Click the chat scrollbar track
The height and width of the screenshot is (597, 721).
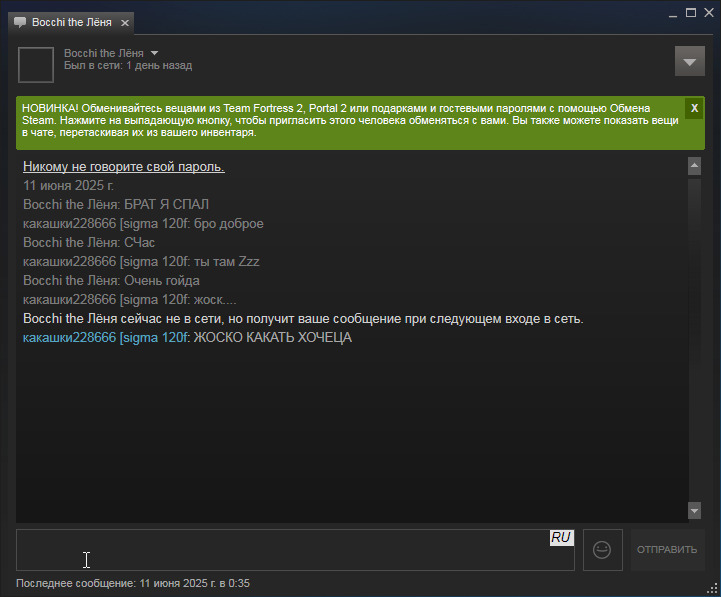tap(694, 339)
